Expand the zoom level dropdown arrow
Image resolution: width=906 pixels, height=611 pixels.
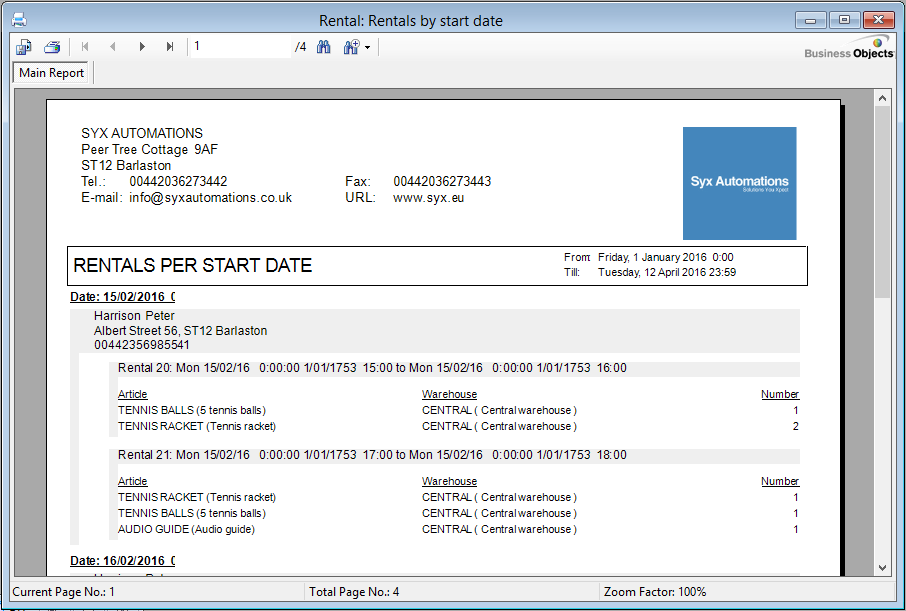click(x=368, y=48)
